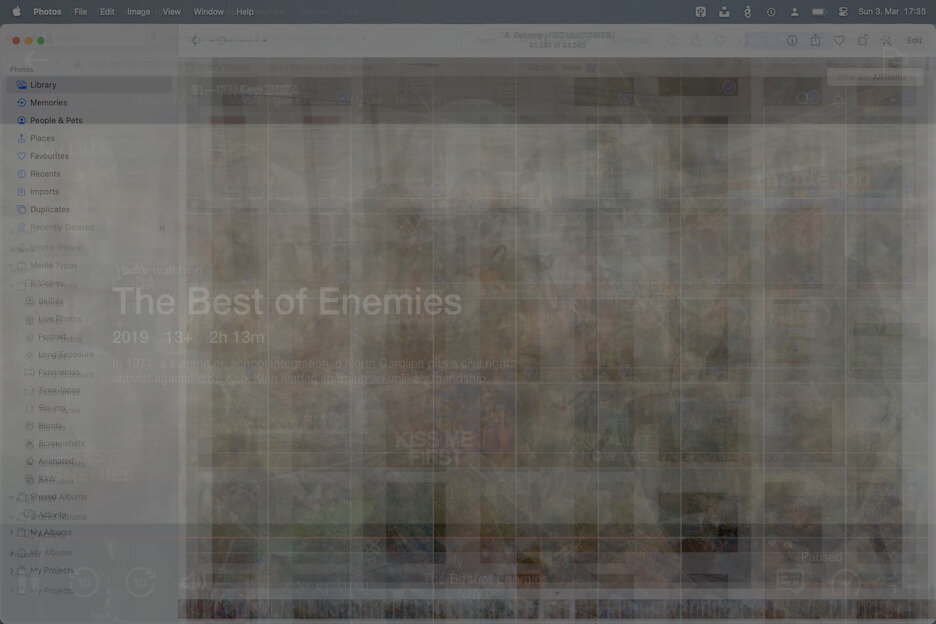Open the View menu
936x624 pixels.
171,11
